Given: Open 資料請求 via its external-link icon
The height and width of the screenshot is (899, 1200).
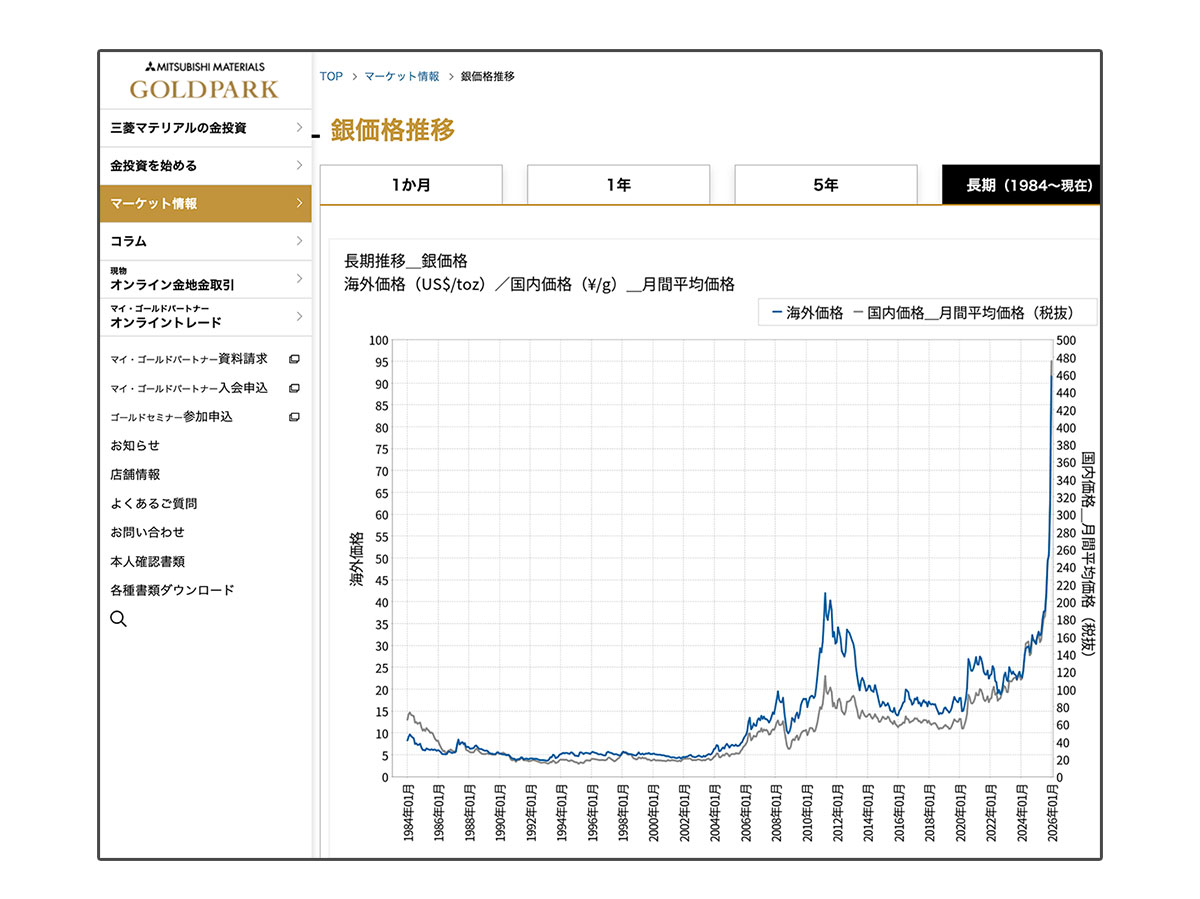Looking at the screenshot, I should pyautogui.click(x=293, y=358).
